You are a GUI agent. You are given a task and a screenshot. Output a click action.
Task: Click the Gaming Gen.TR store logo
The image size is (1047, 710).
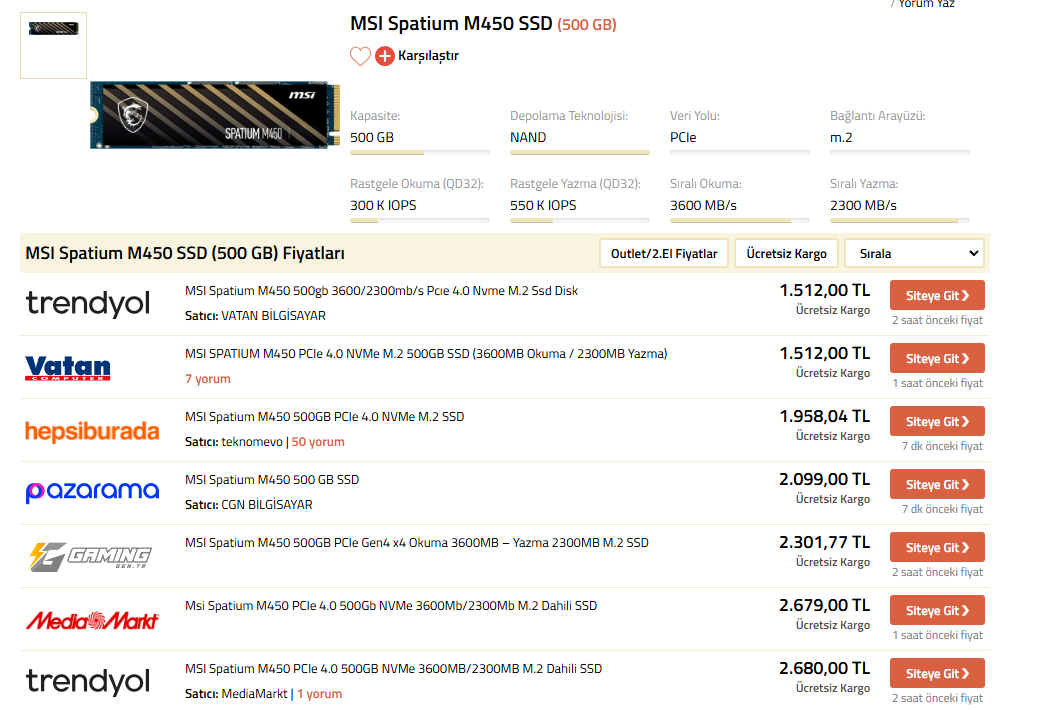(90, 556)
